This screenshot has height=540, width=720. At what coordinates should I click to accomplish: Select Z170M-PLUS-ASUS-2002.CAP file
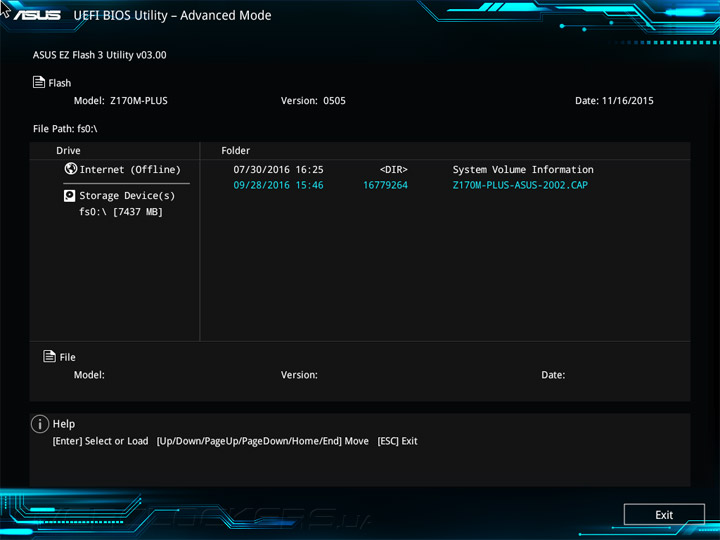pyautogui.click(x=520, y=185)
